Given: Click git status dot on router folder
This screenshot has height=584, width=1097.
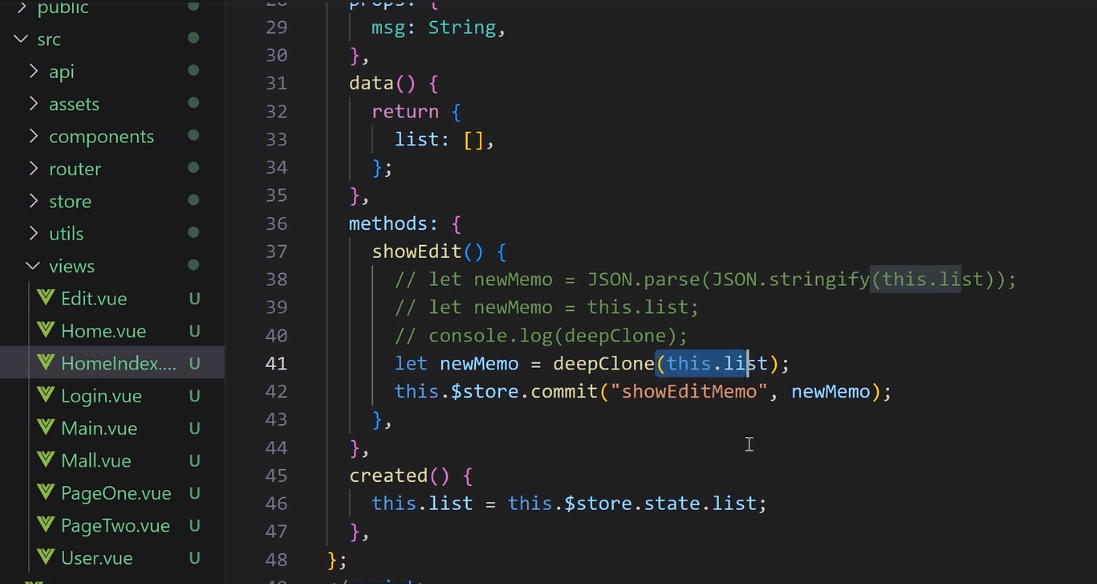Looking at the screenshot, I should pos(194,167).
